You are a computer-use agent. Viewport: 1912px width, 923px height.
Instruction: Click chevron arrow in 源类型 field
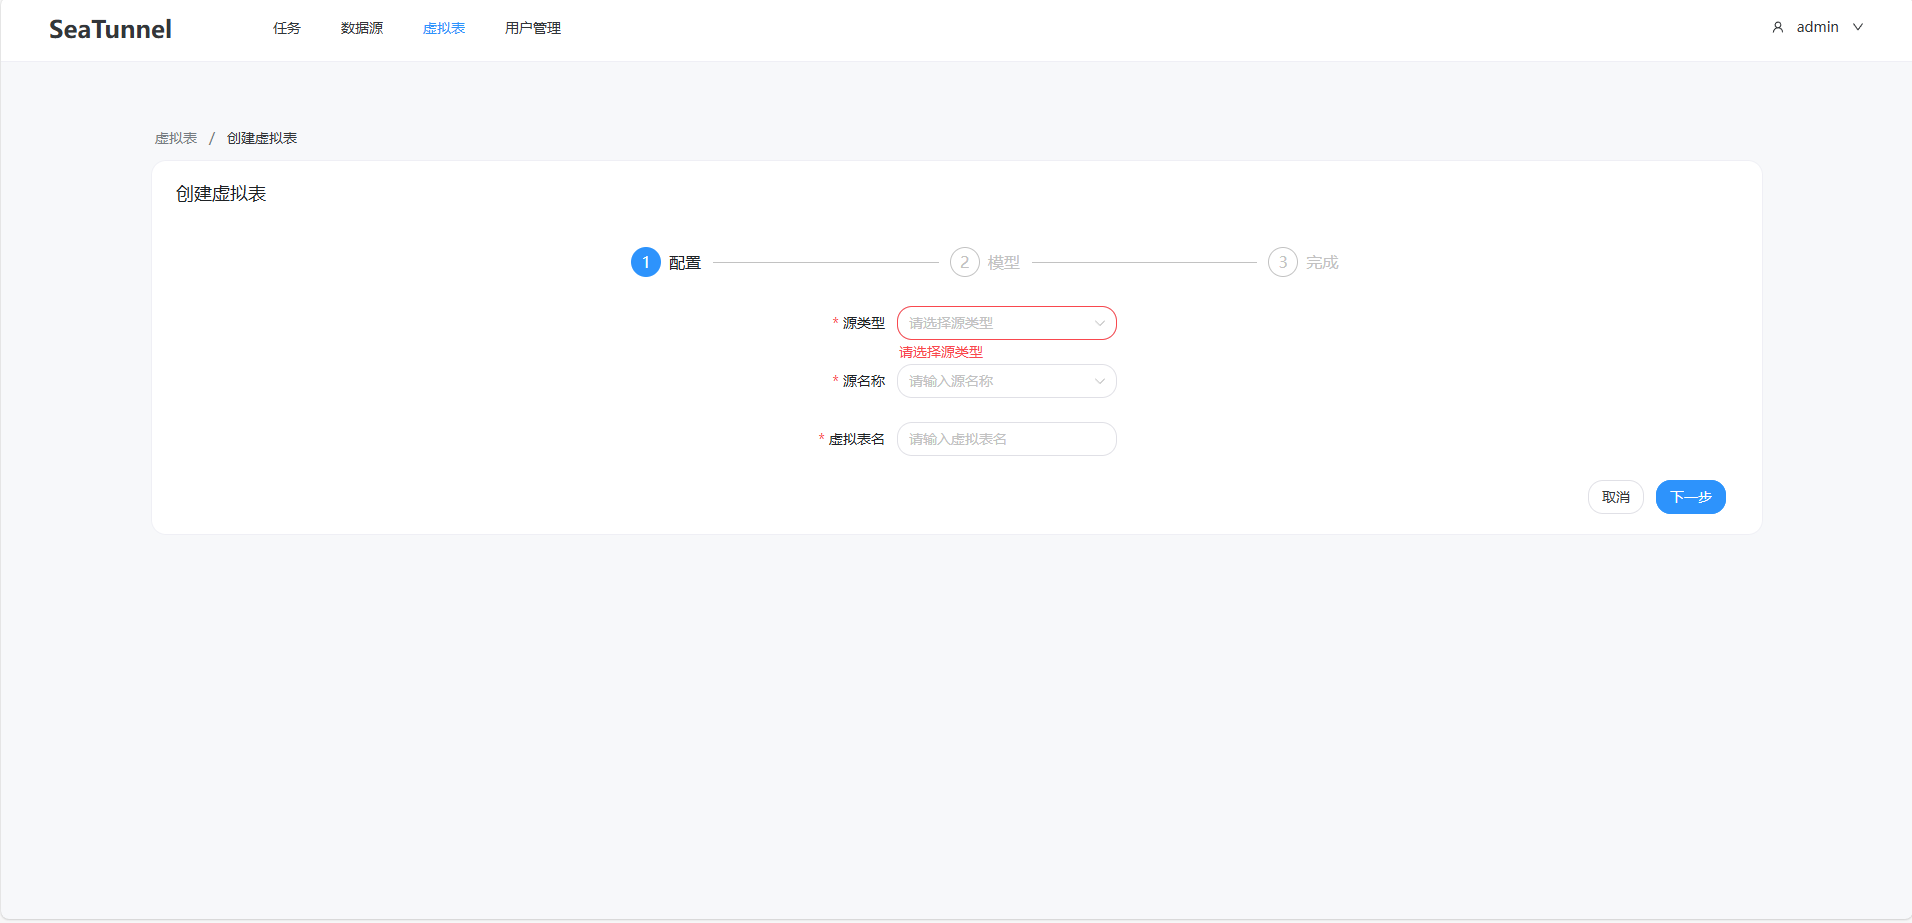tap(1100, 323)
